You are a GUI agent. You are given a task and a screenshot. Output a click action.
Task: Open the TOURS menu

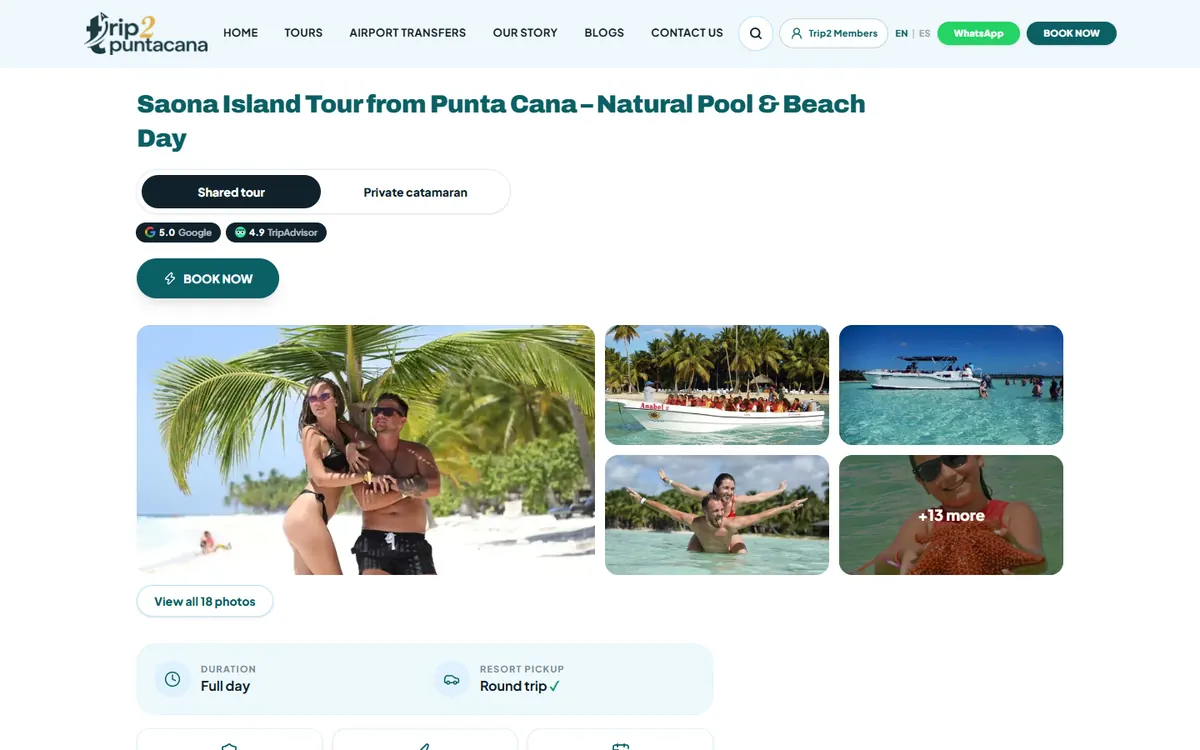point(303,33)
